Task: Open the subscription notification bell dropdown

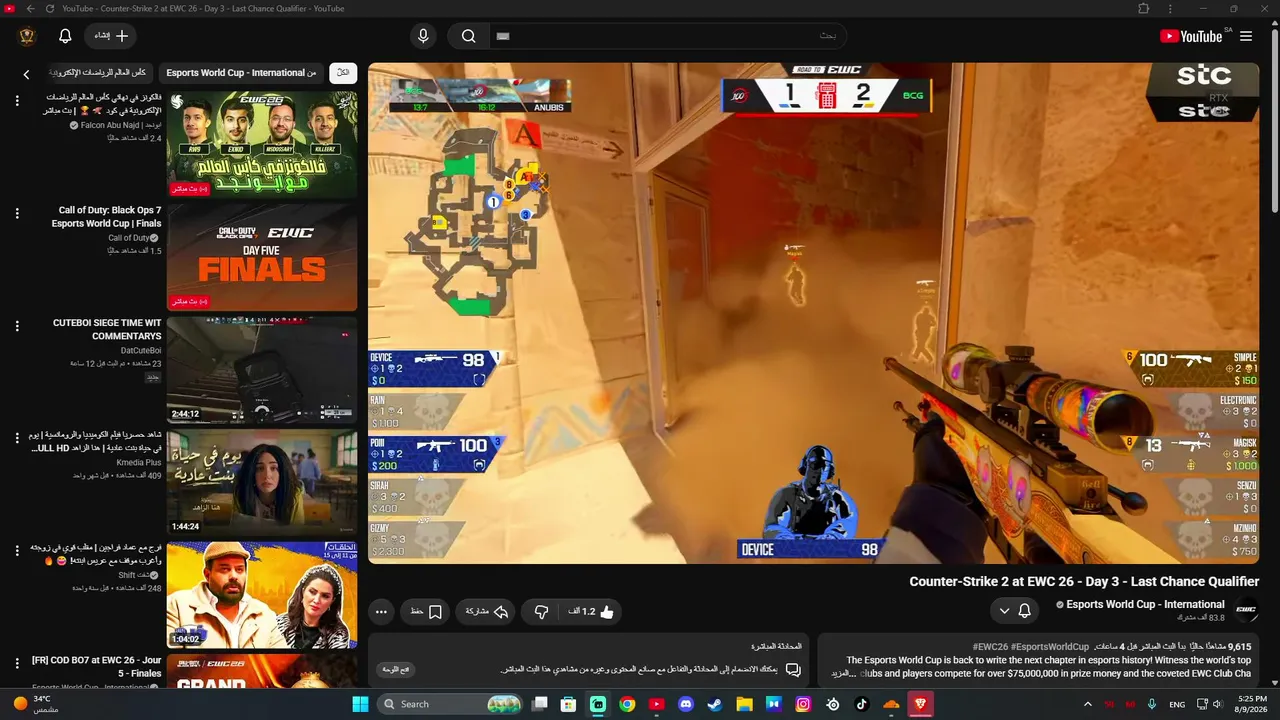Action: (1014, 610)
